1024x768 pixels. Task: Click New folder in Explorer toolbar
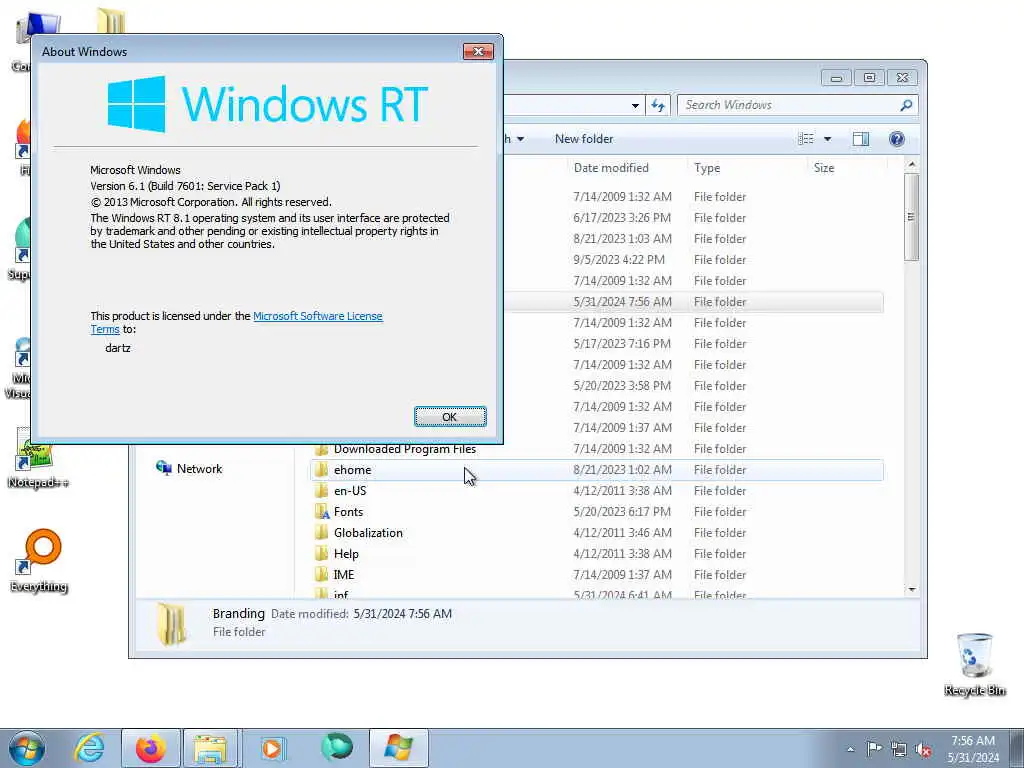[584, 138]
